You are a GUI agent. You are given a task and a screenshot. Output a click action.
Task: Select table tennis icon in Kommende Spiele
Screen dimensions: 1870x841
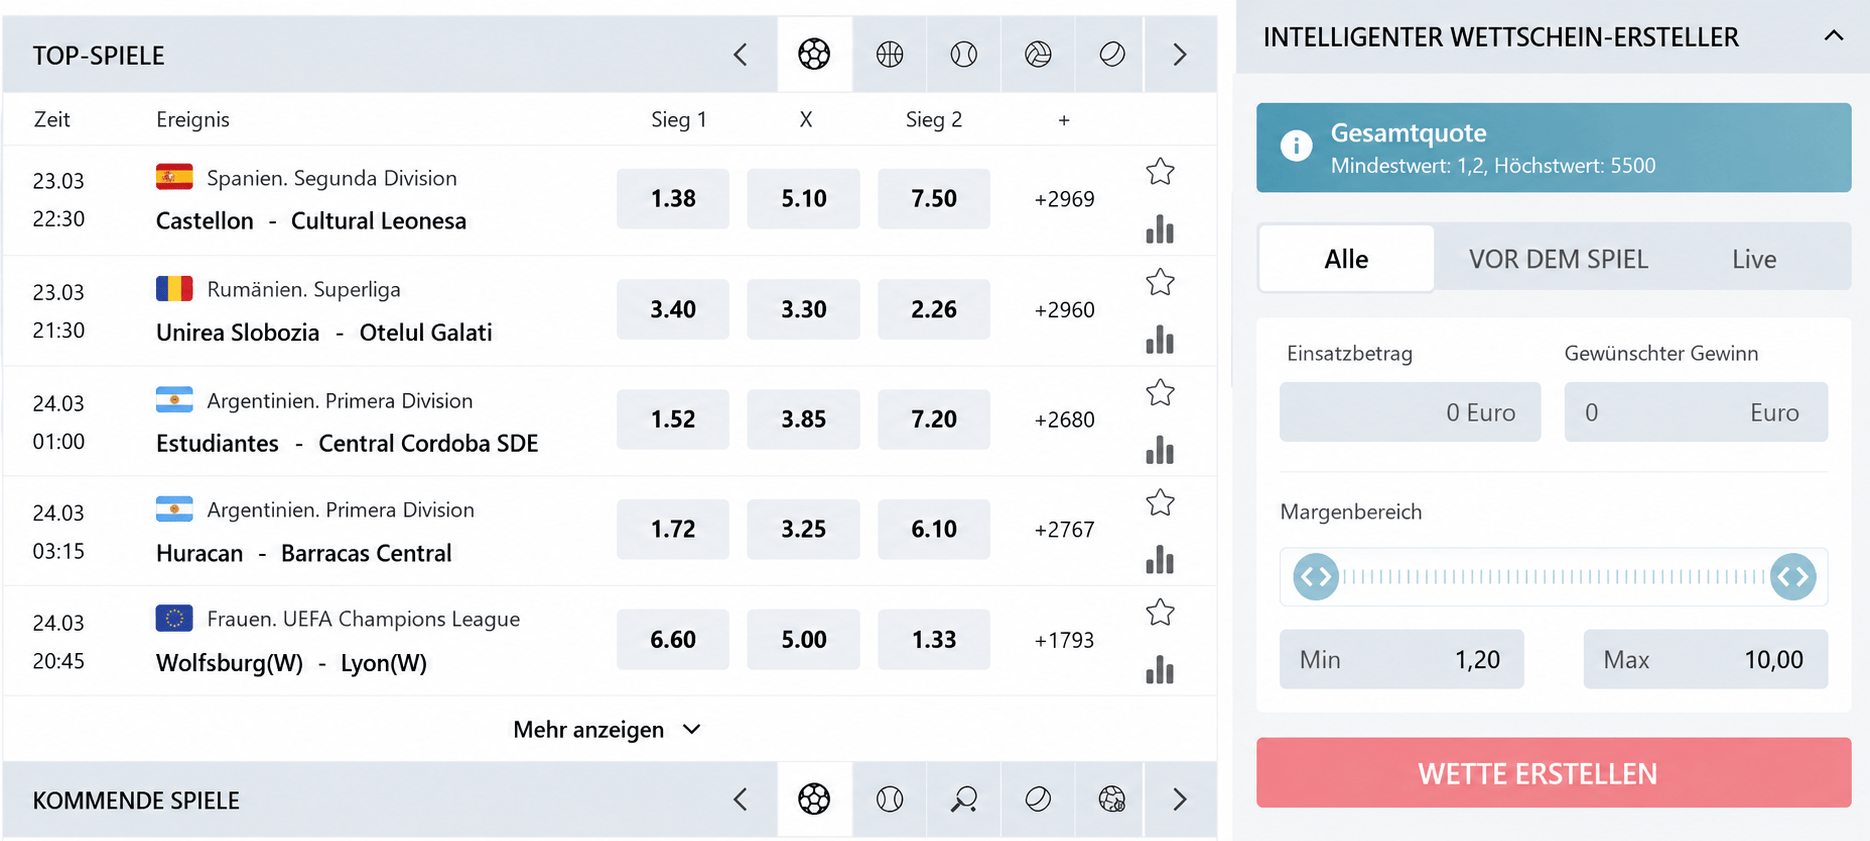[963, 799]
